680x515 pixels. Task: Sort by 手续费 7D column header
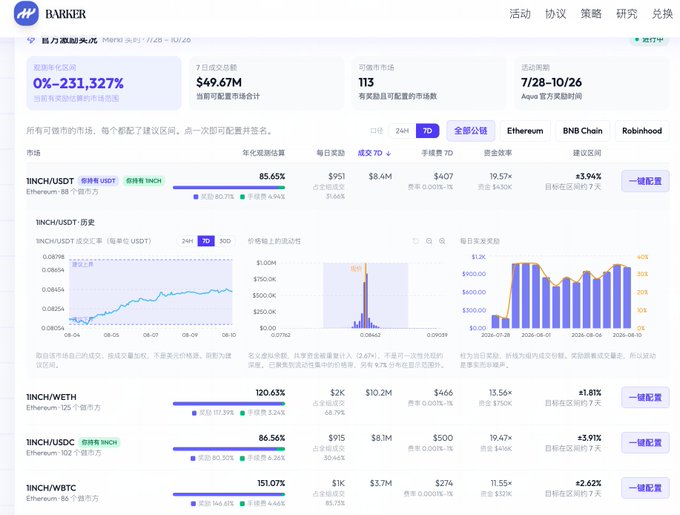pyautogui.click(x=437, y=153)
